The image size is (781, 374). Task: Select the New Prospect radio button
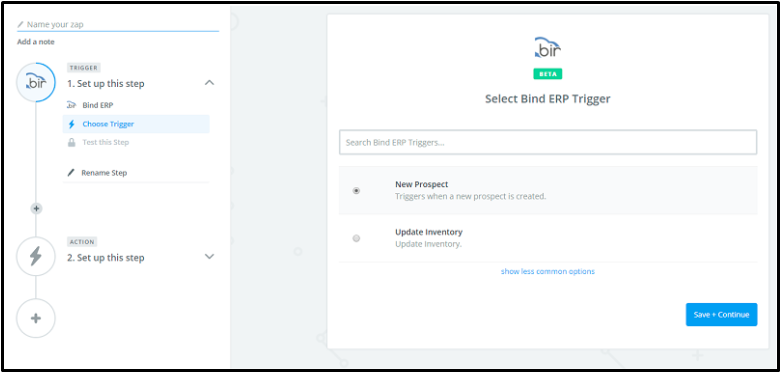[x=356, y=190]
